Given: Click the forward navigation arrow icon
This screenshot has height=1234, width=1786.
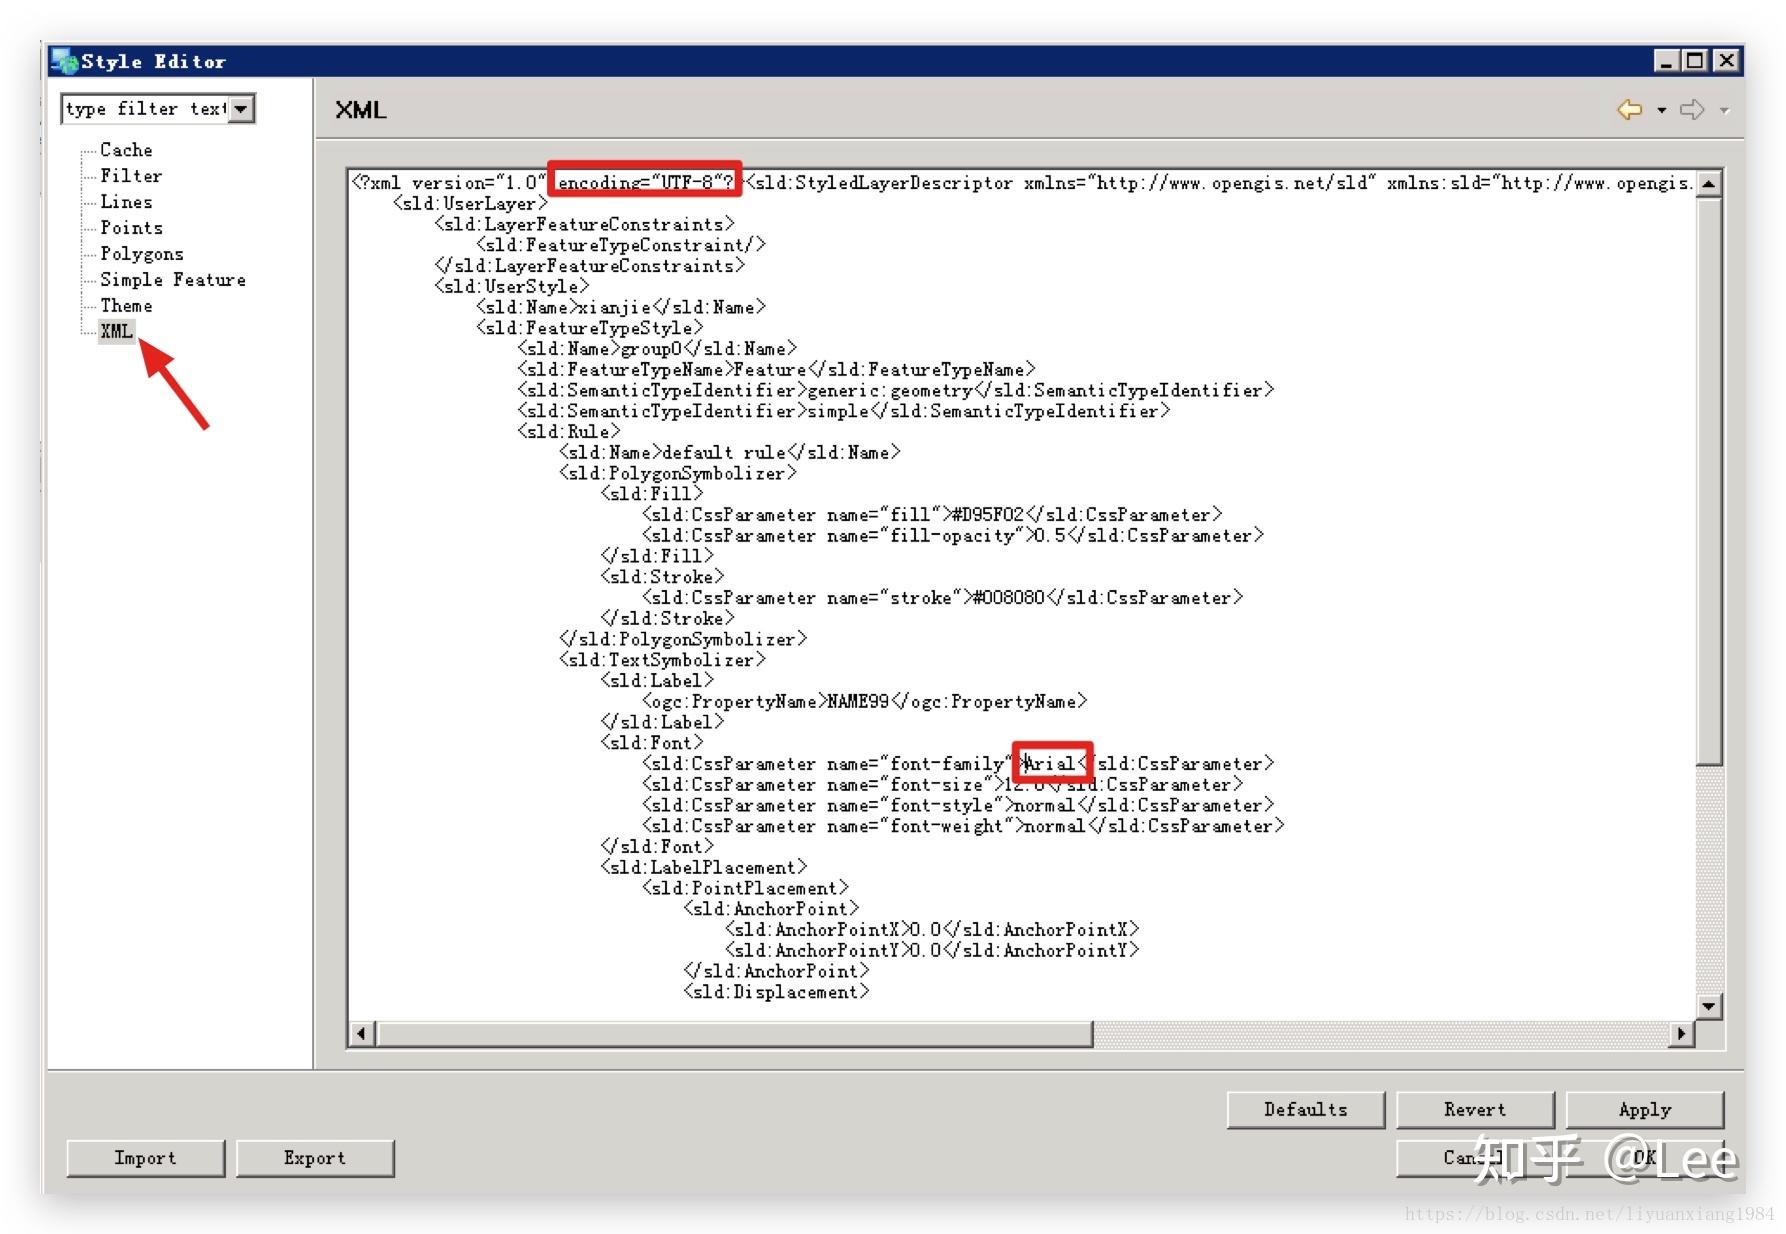Looking at the screenshot, I should tap(1692, 110).
